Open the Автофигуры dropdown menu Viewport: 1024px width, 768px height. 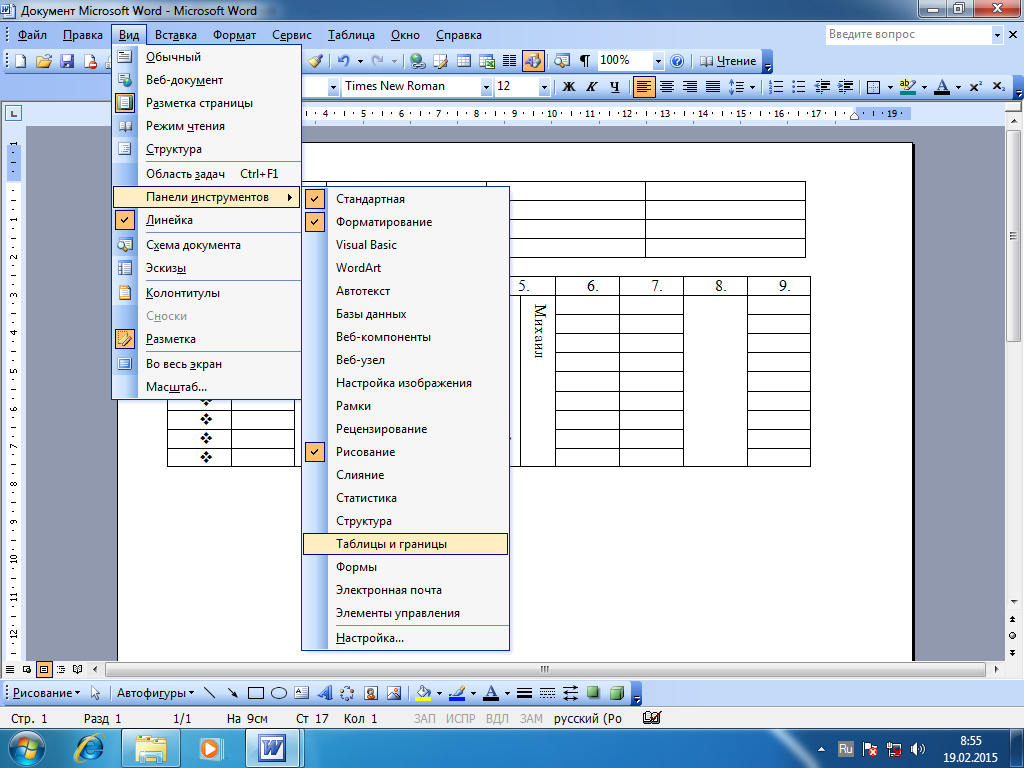155,693
